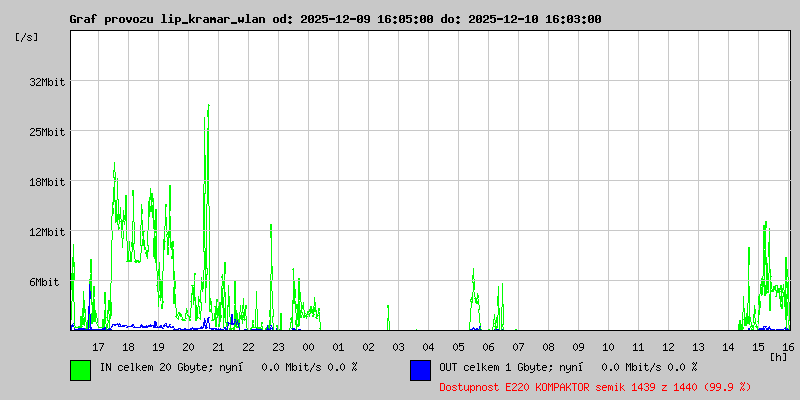Click the green IN legend color square

click(80, 369)
